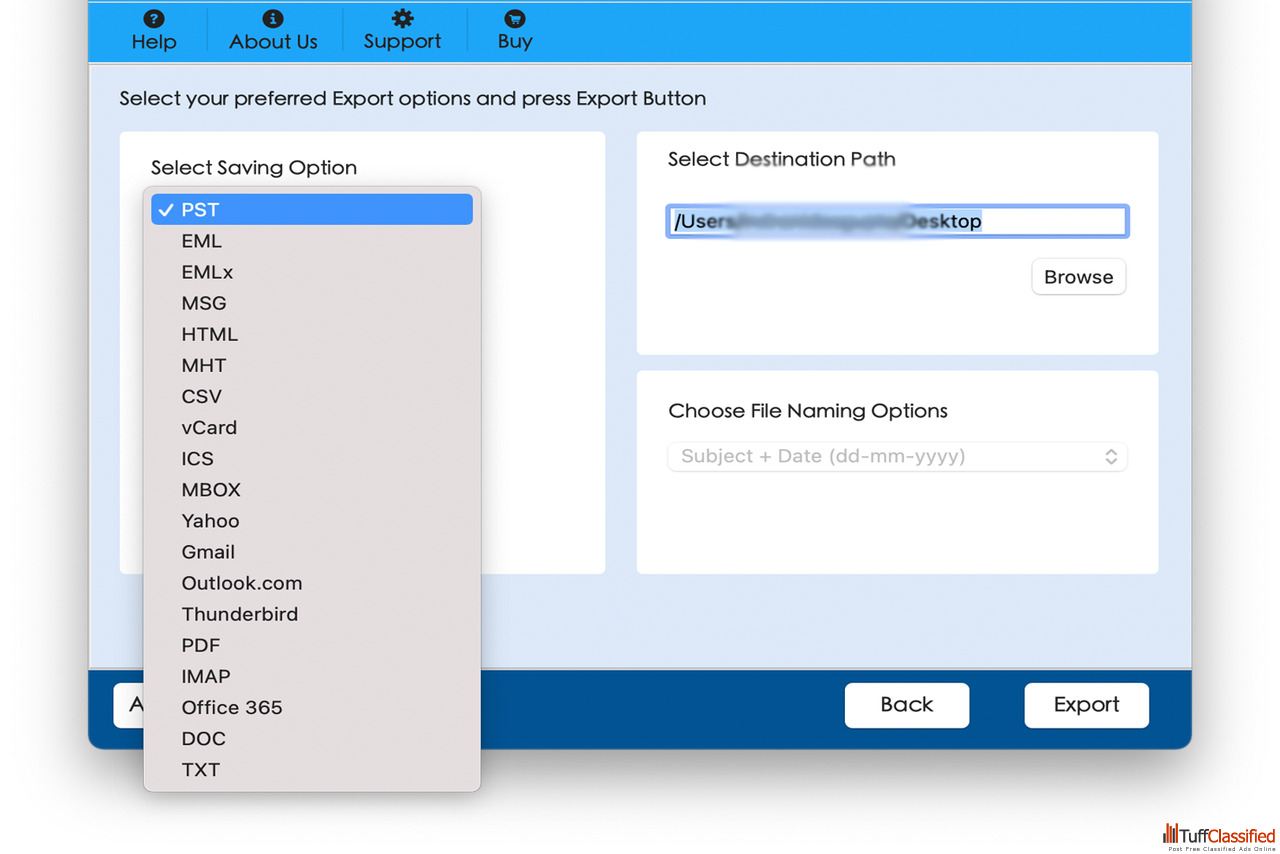Choose MBOX from the dropdown
Image resolution: width=1280 pixels, height=854 pixels.
(312, 489)
